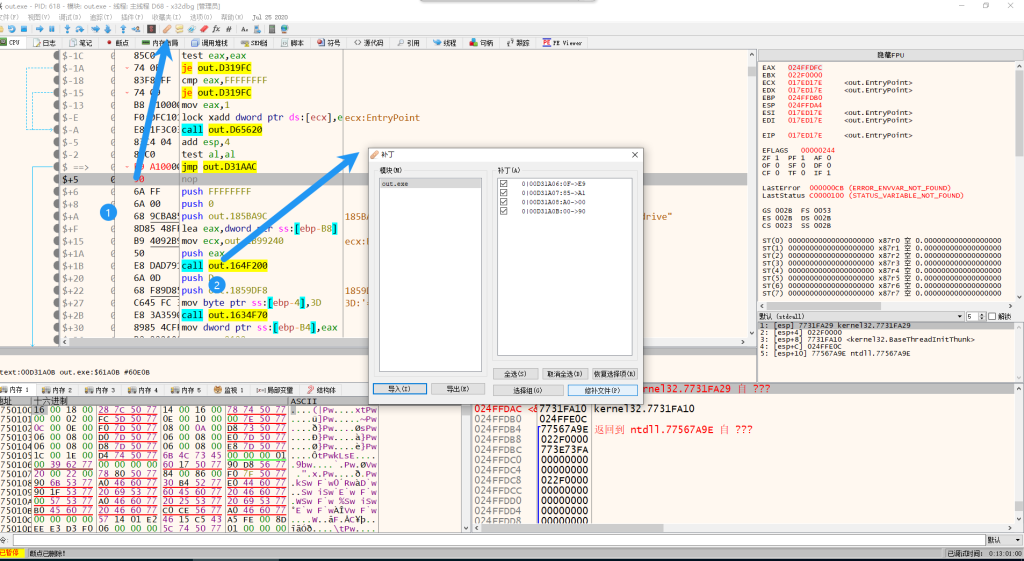Uncheck patch 00D31A07:85->A1 checkbox

(504, 193)
